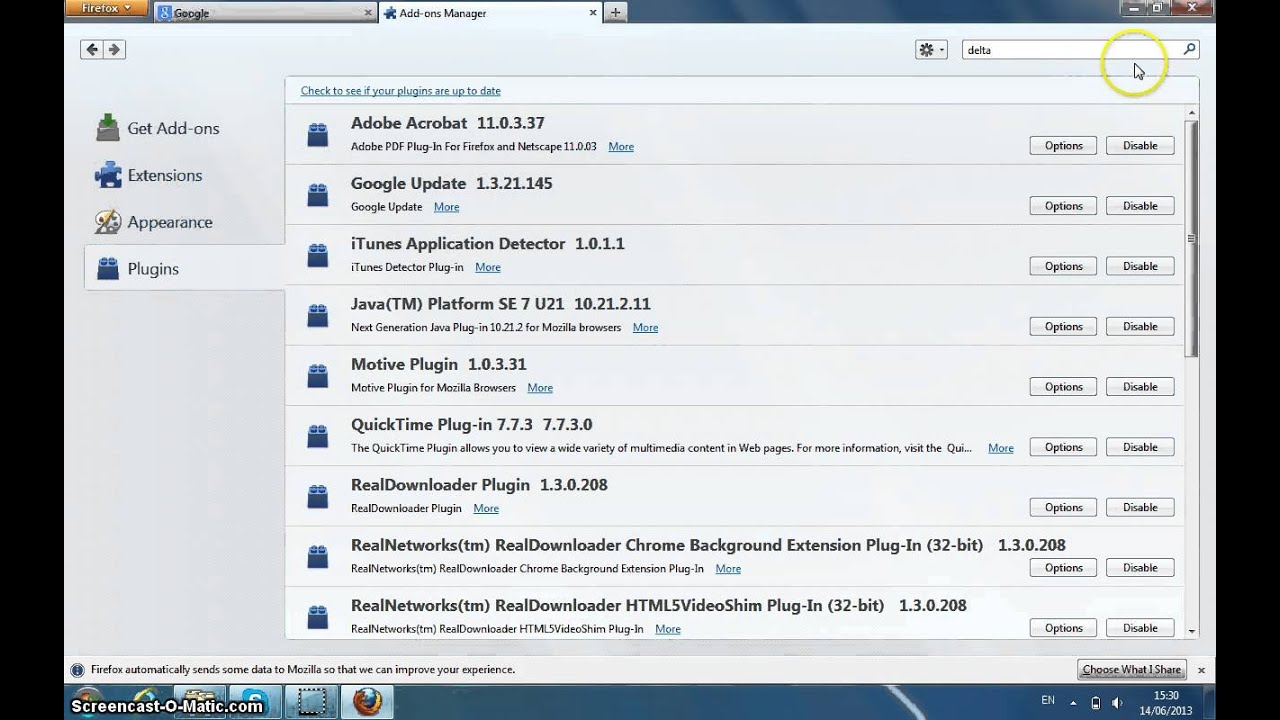The width and height of the screenshot is (1280, 720).
Task: Open Options for QuickTime Plug-in
Action: pyautogui.click(x=1063, y=447)
